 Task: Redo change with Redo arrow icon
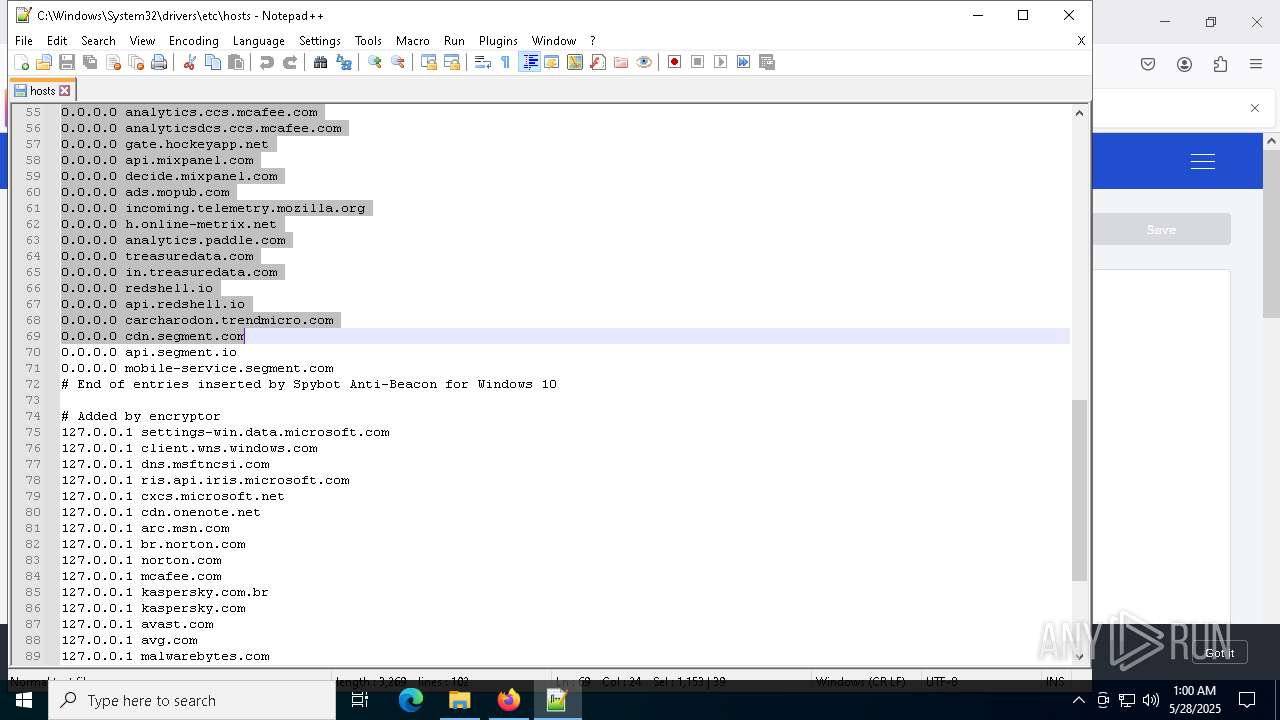(290, 62)
